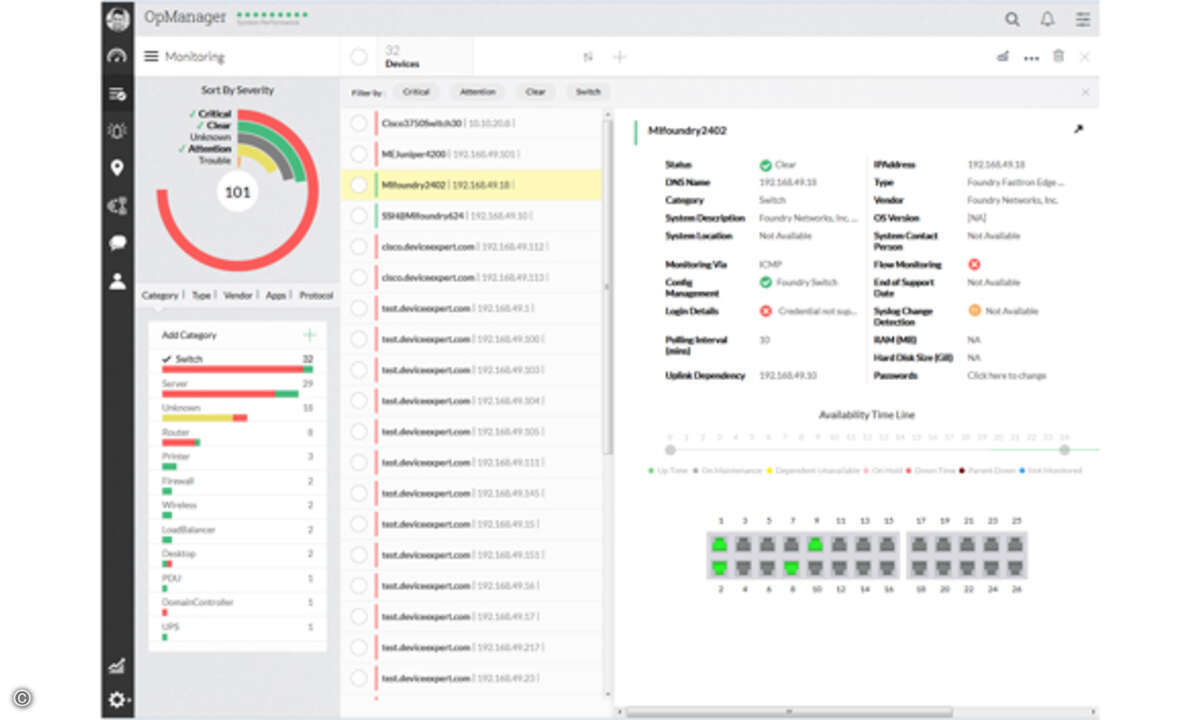This screenshot has width=1200, height=720.
Task: Click the Add Category plus icon
Action: [x=310, y=335]
